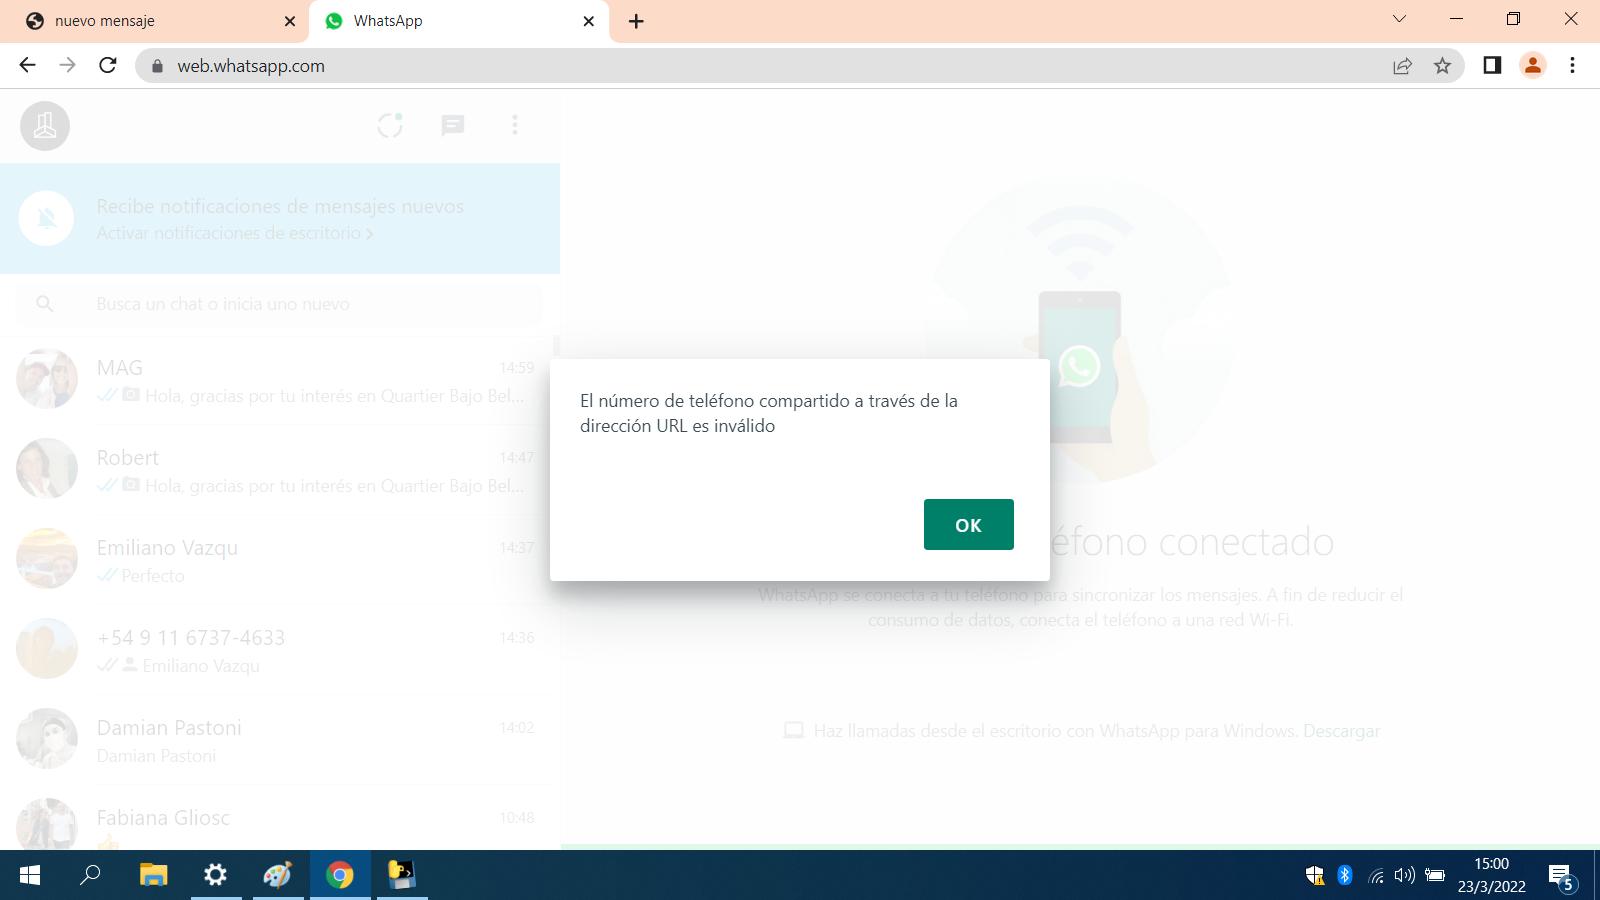
Task: Share this page icon in address bar
Action: pyautogui.click(x=1402, y=66)
